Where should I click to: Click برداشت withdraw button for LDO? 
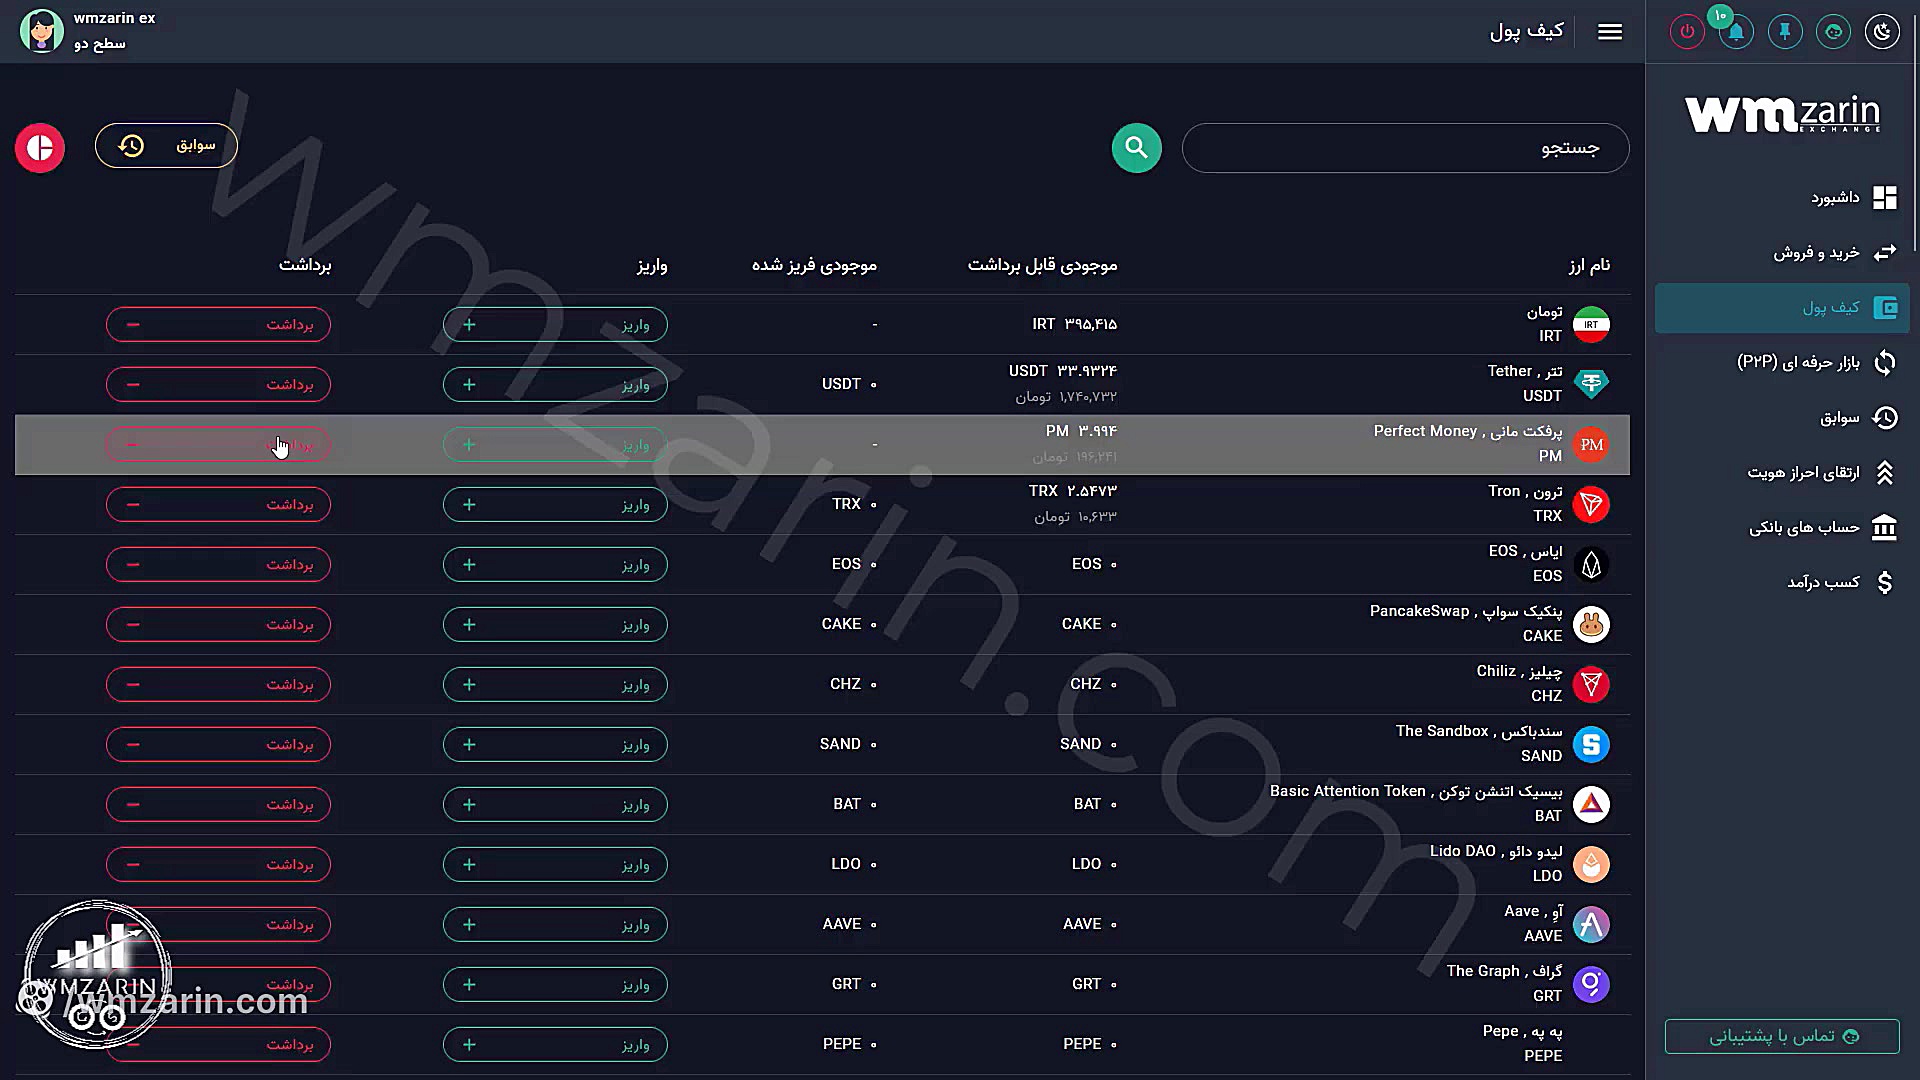(x=218, y=864)
